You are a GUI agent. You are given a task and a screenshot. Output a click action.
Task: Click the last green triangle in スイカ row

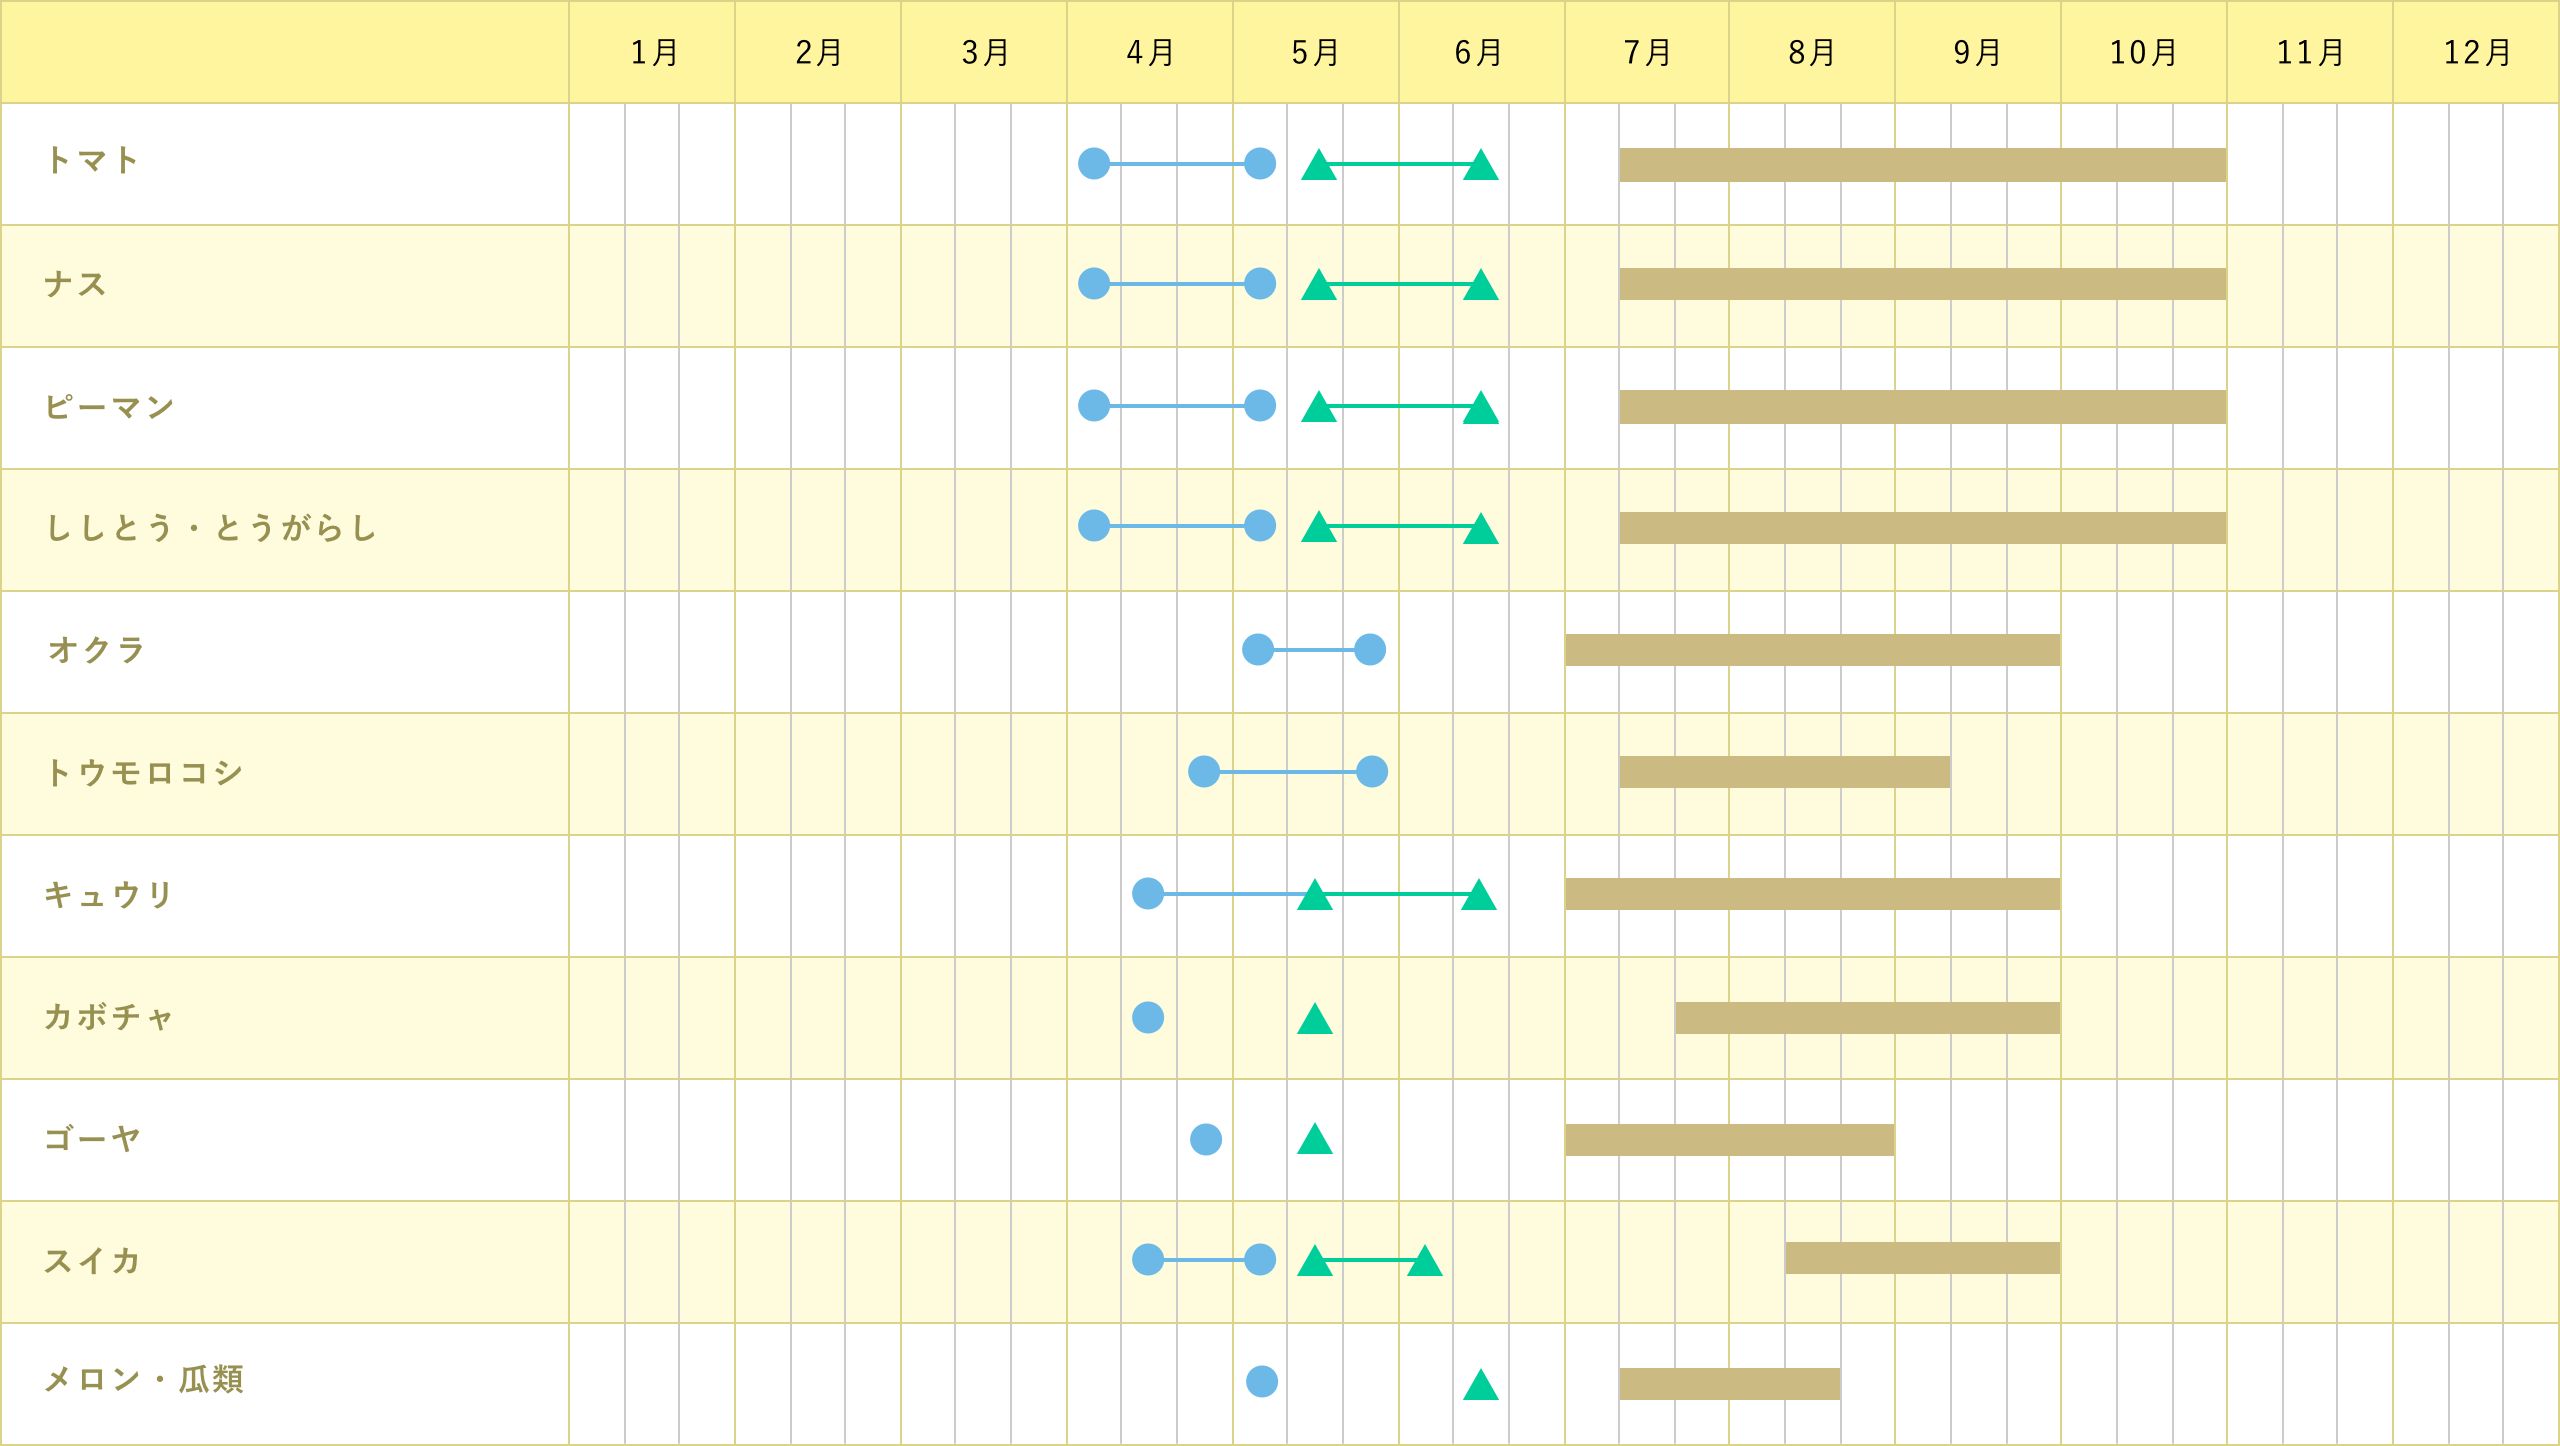[1424, 1262]
